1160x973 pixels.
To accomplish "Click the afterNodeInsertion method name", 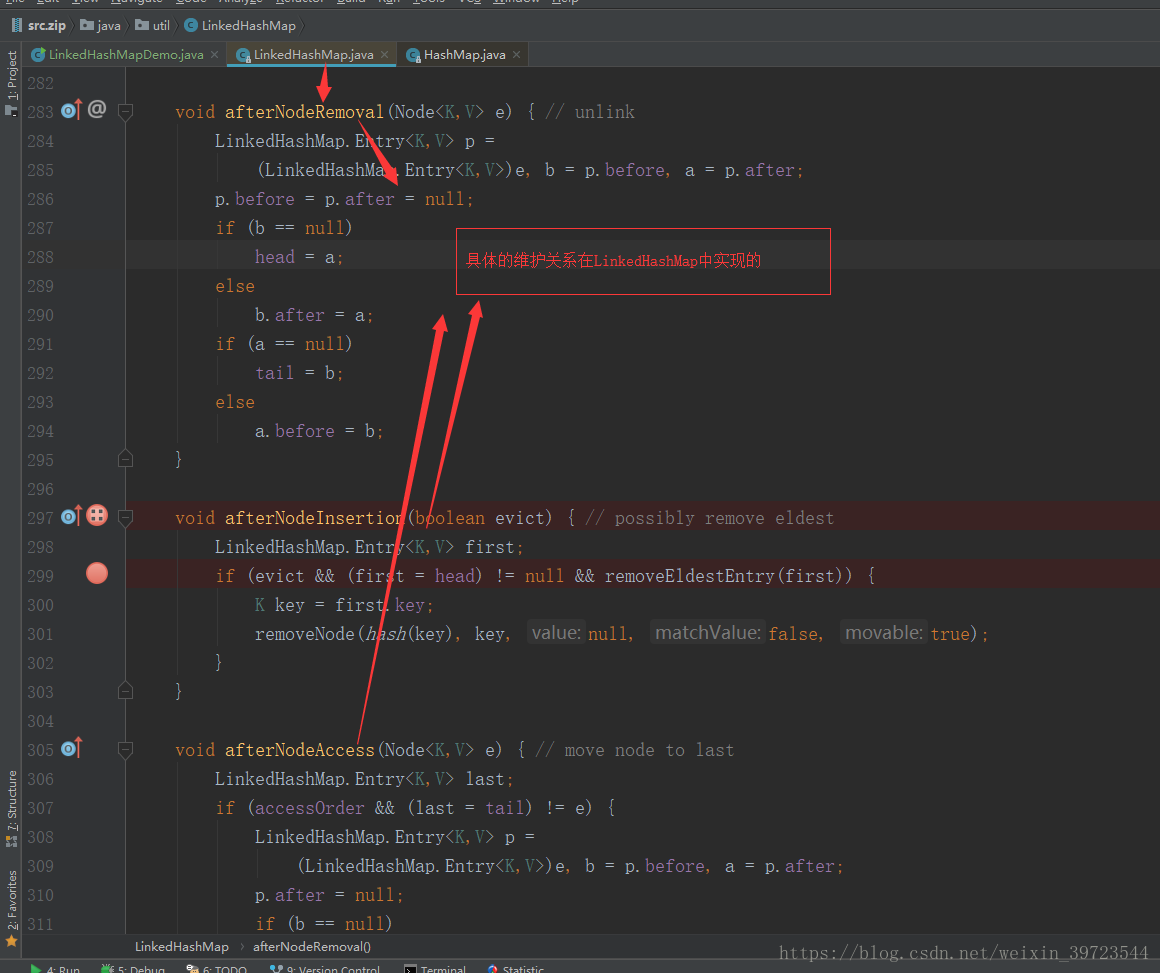I will [x=314, y=518].
